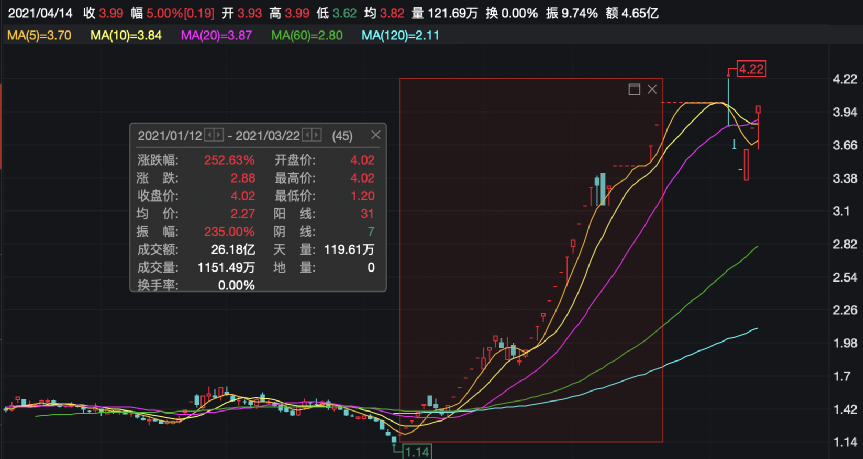The height and width of the screenshot is (459, 863).
Task: Select the MA(5)=3.70 indicator label
Action: tap(39, 35)
